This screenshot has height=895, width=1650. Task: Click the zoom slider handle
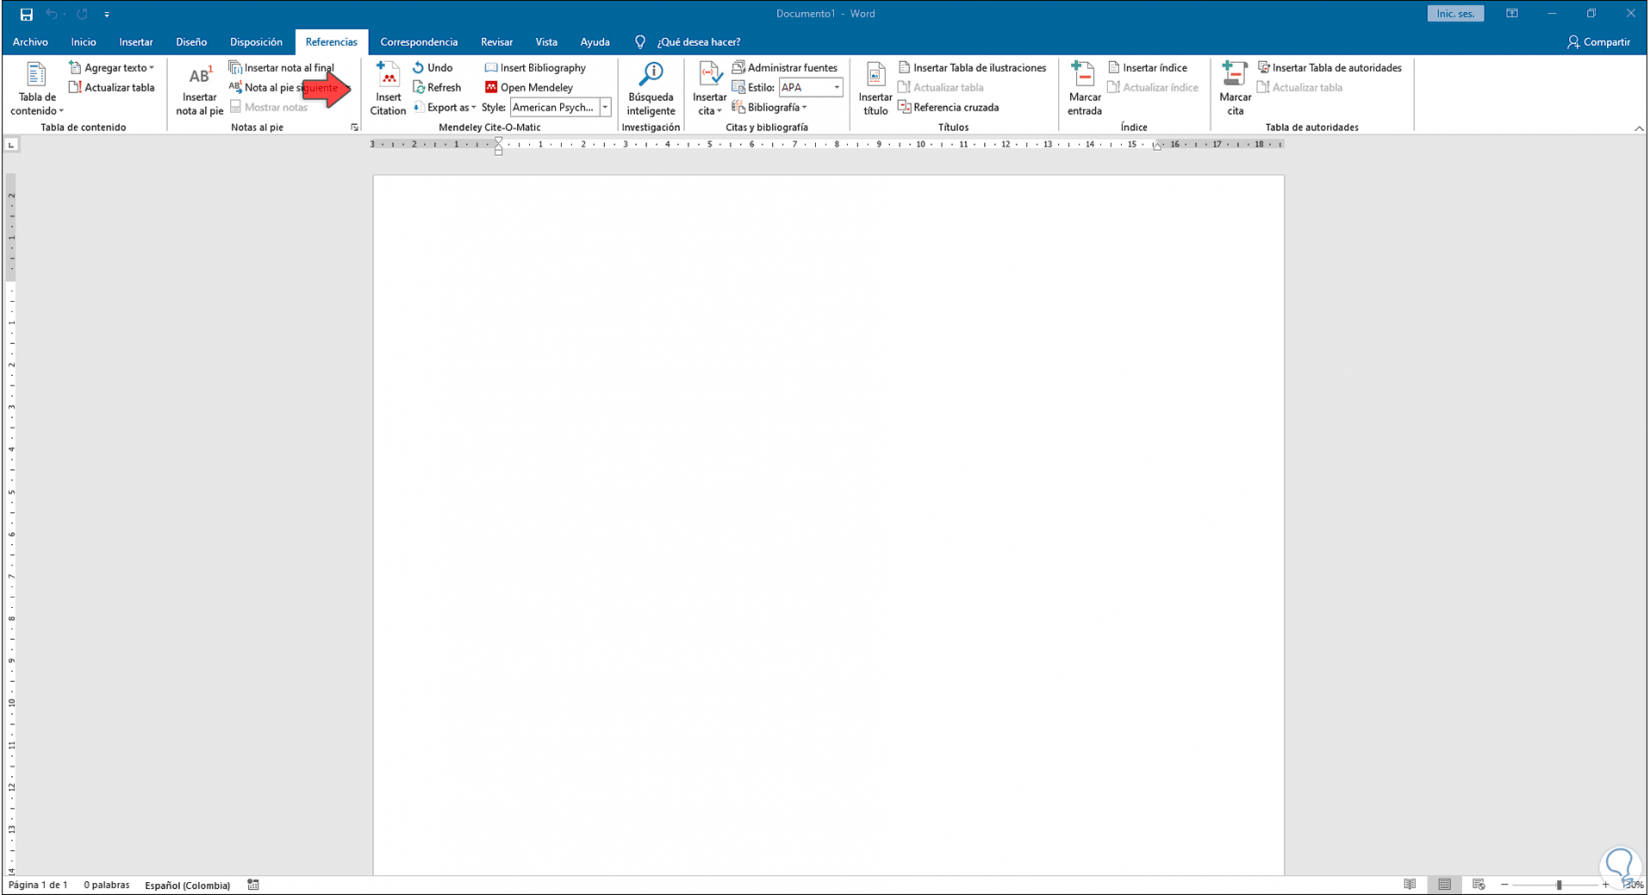(1558, 885)
